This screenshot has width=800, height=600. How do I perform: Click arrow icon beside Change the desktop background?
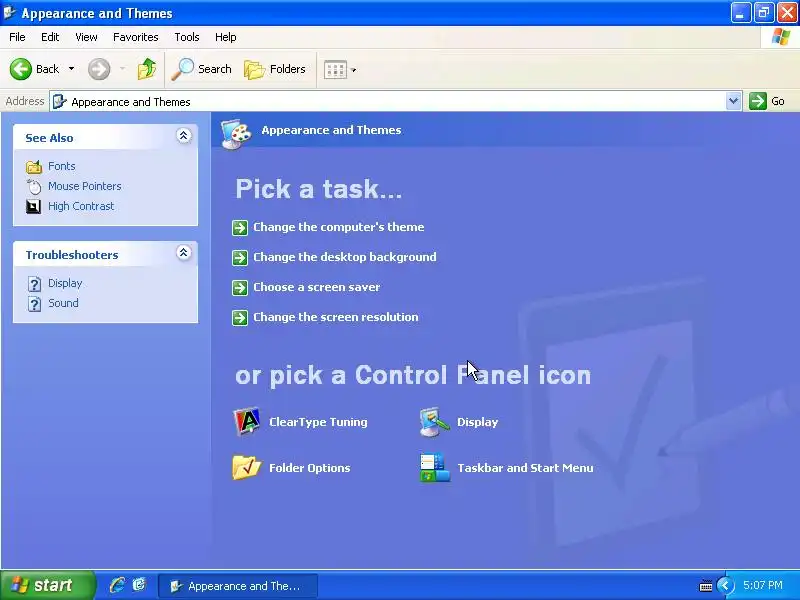(x=240, y=258)
